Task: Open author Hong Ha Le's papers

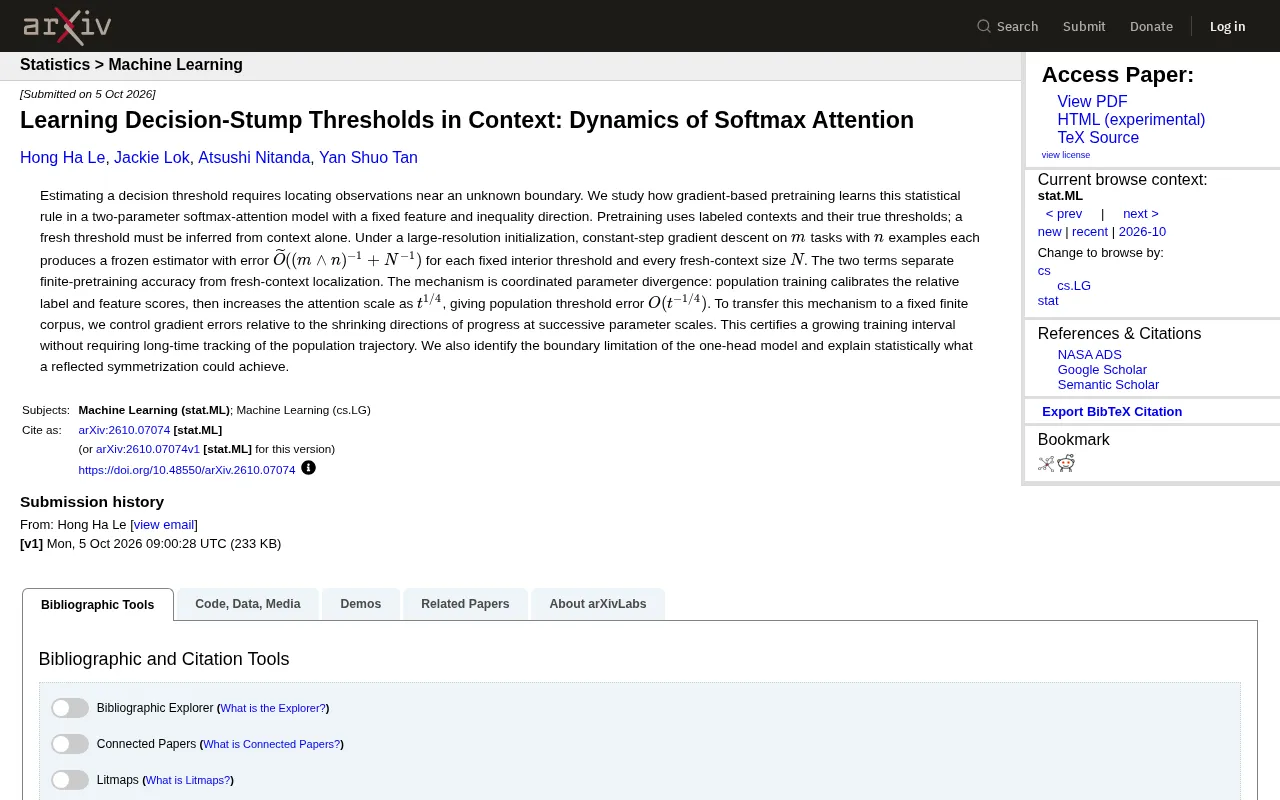Action: [62, 158]
